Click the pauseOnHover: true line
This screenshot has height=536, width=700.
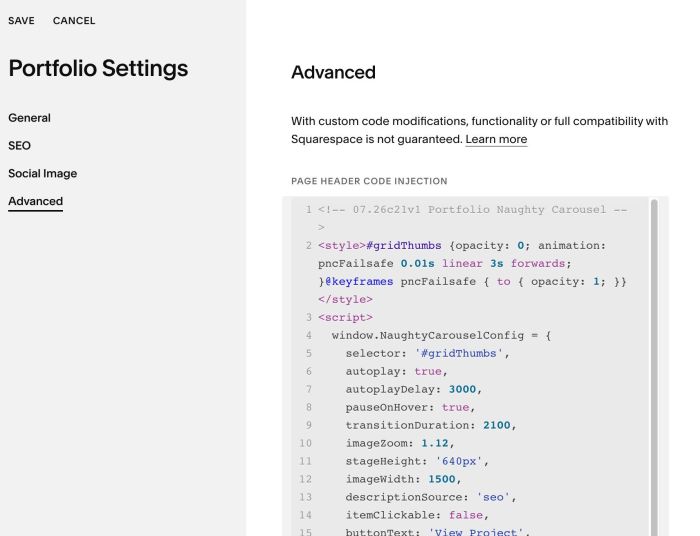pos(410,407)
